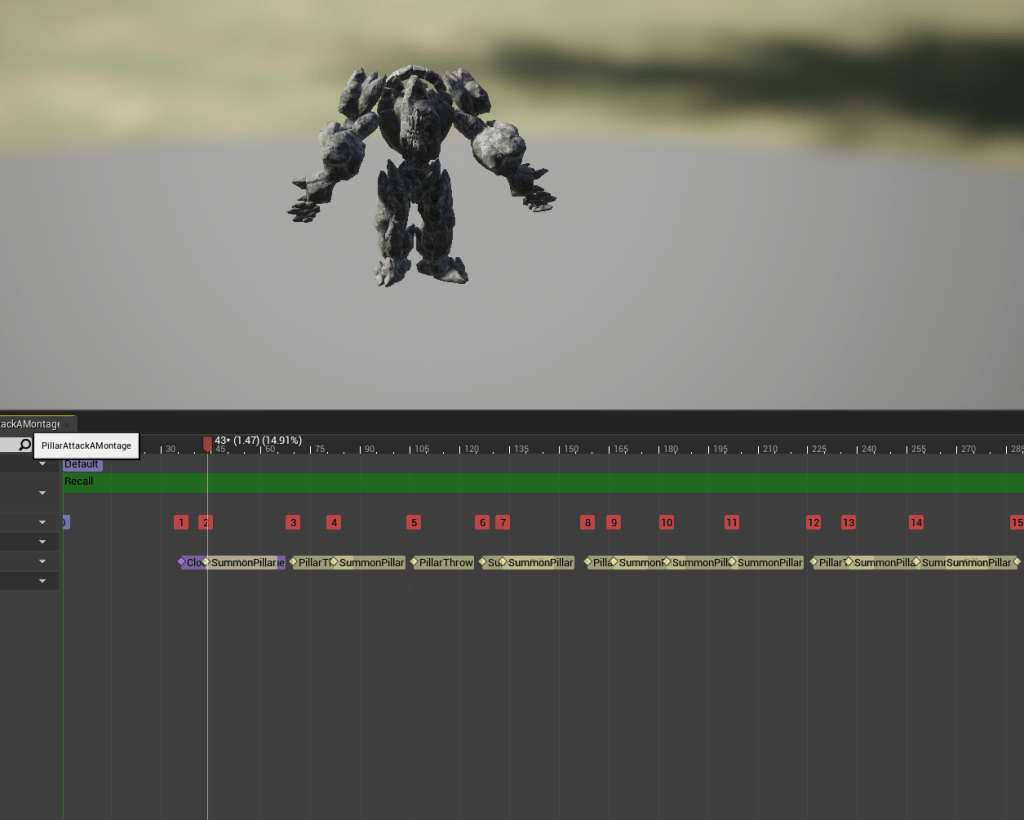
Task: Click red marker number 3
Action: (x=292, y=522)
